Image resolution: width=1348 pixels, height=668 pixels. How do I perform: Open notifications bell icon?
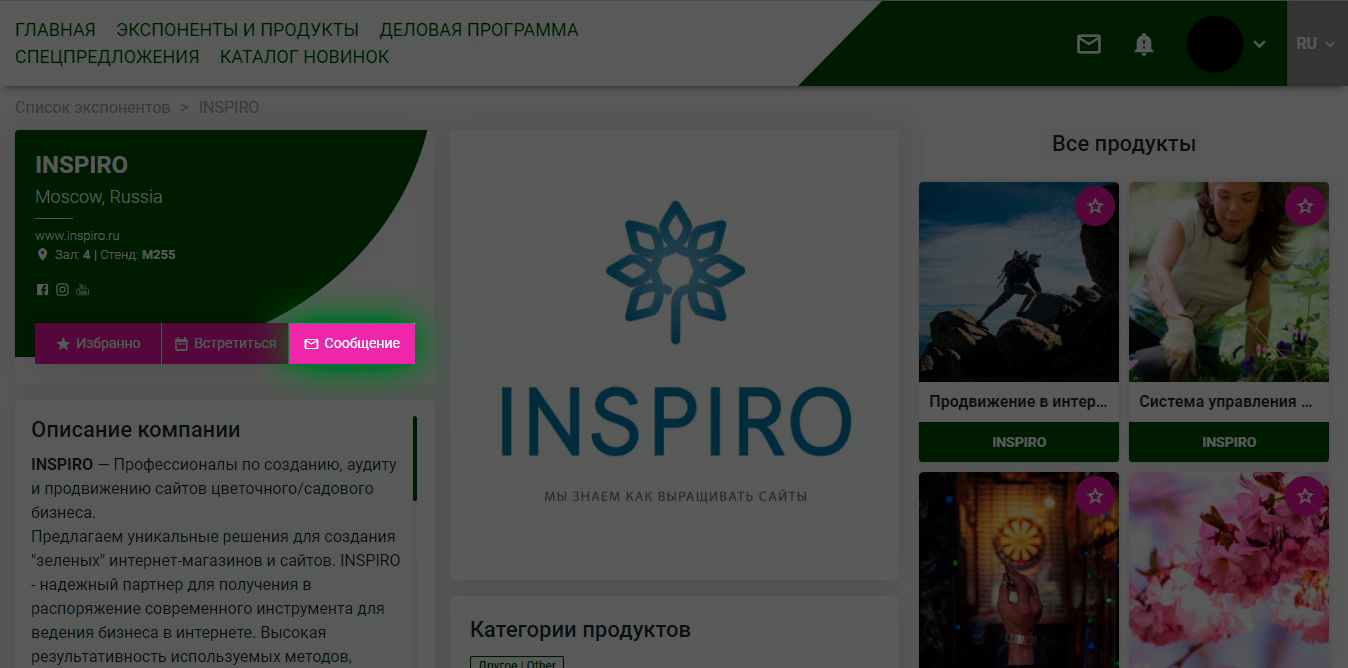click(x=1144, y=44)
